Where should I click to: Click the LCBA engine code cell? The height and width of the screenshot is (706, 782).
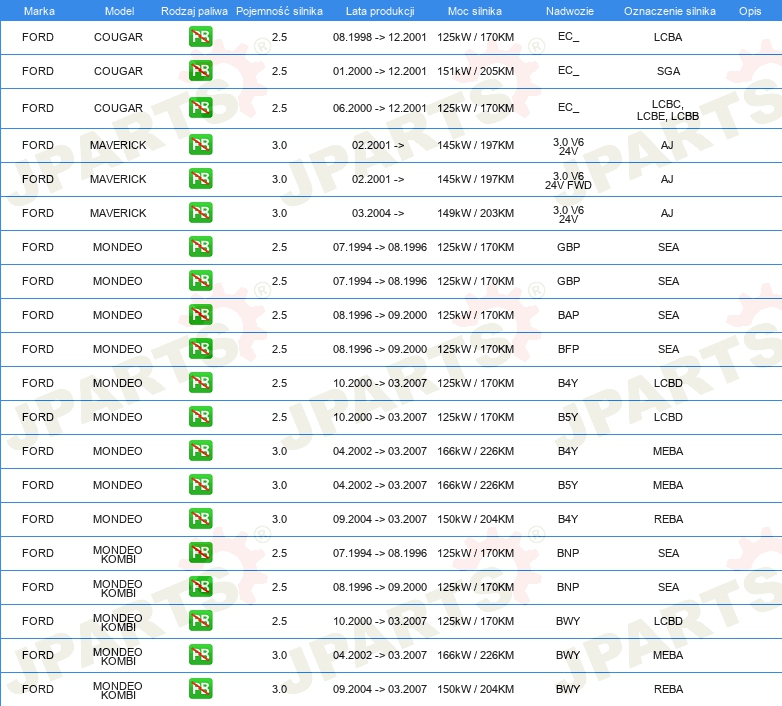pos(668,37)
